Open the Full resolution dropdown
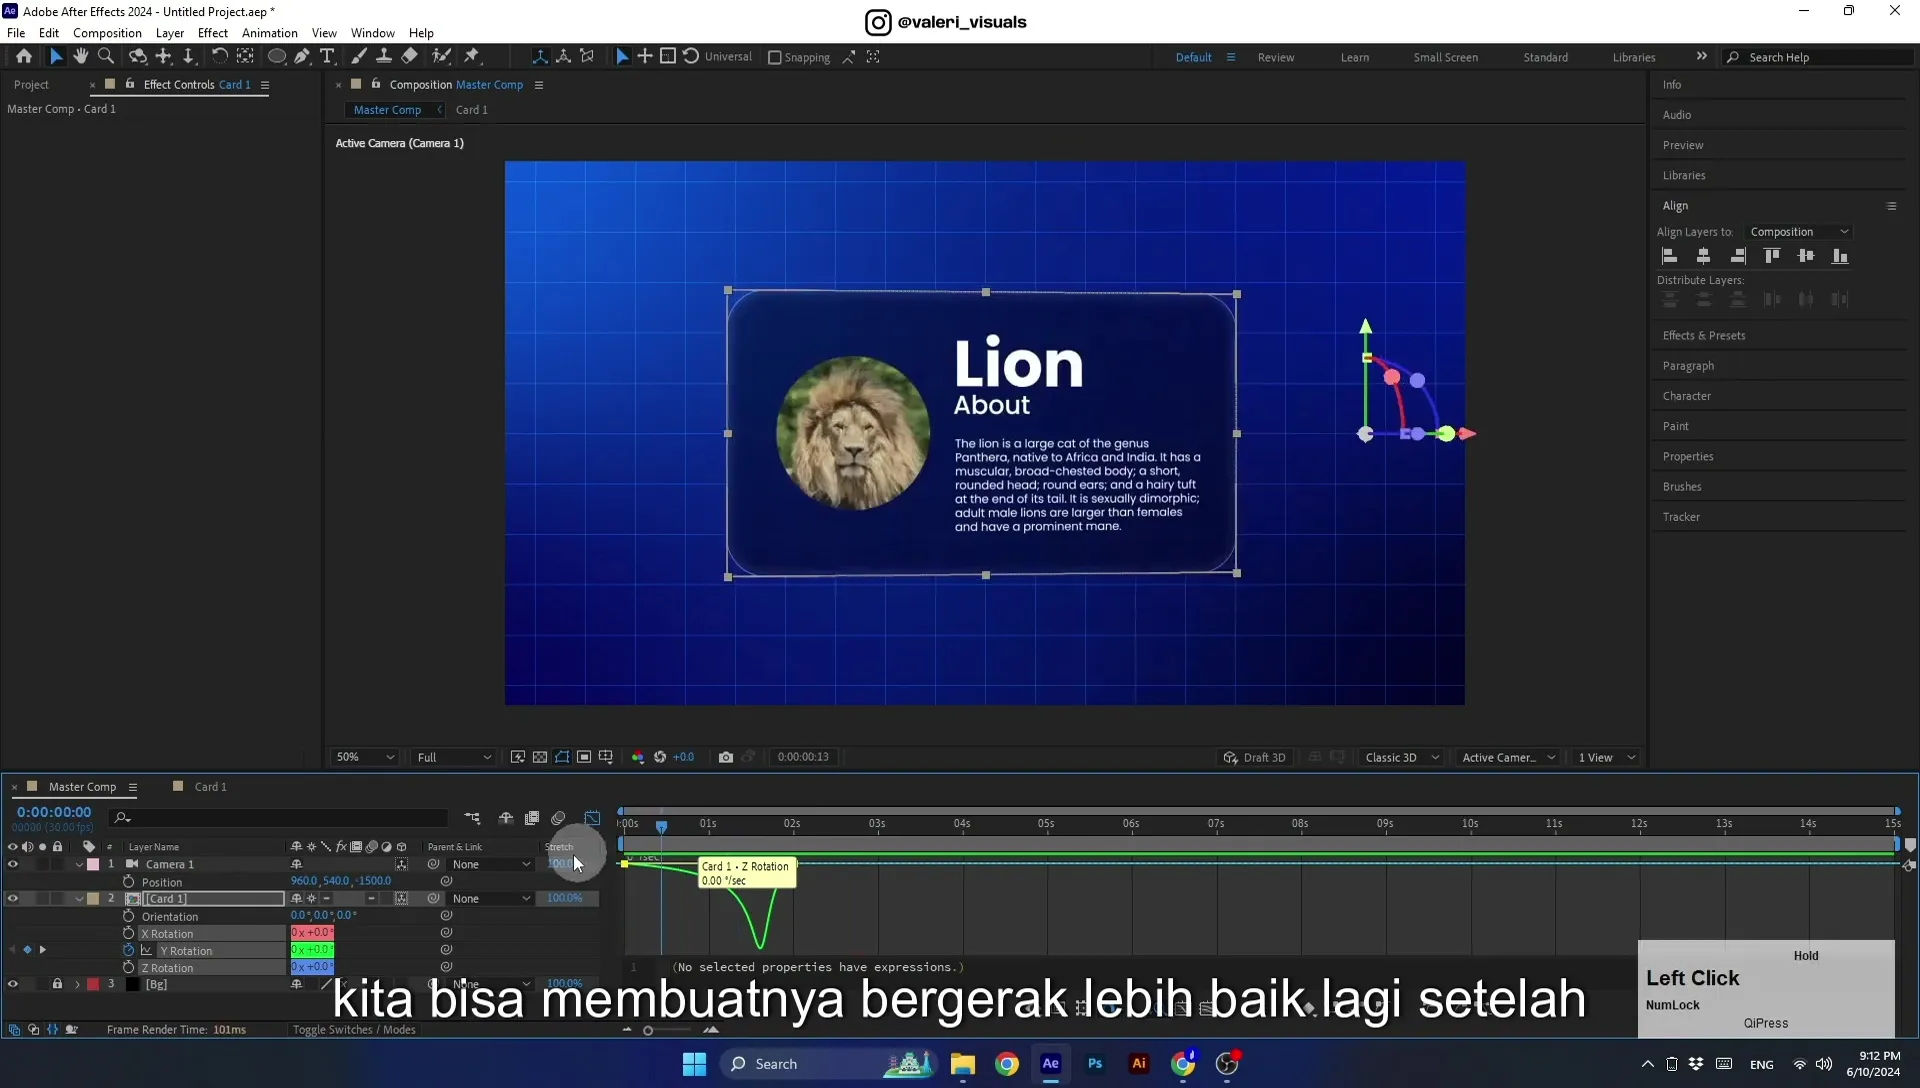Viewport: 1920px width, 1088px height. [x=454, y=757]
